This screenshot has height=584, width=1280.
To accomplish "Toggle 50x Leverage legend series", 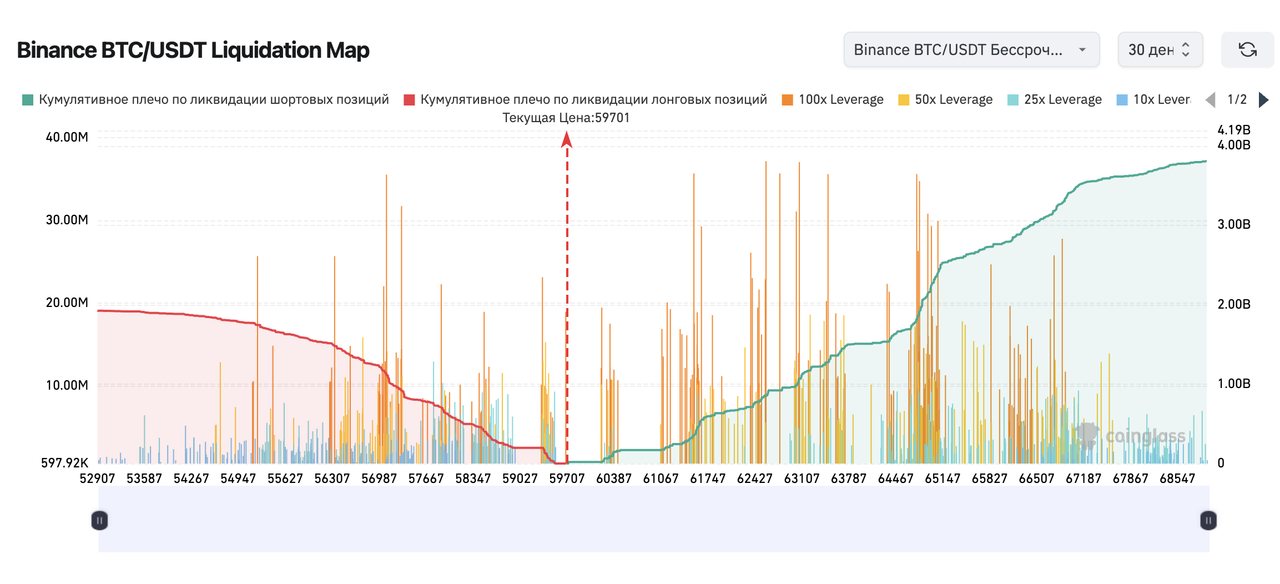I will pyautogui.click(x=945, y=100).
